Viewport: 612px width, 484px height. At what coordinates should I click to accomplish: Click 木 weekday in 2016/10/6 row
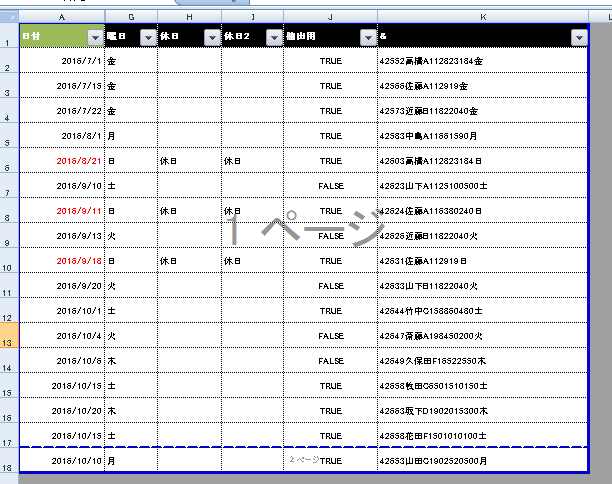tap(131, 360)
